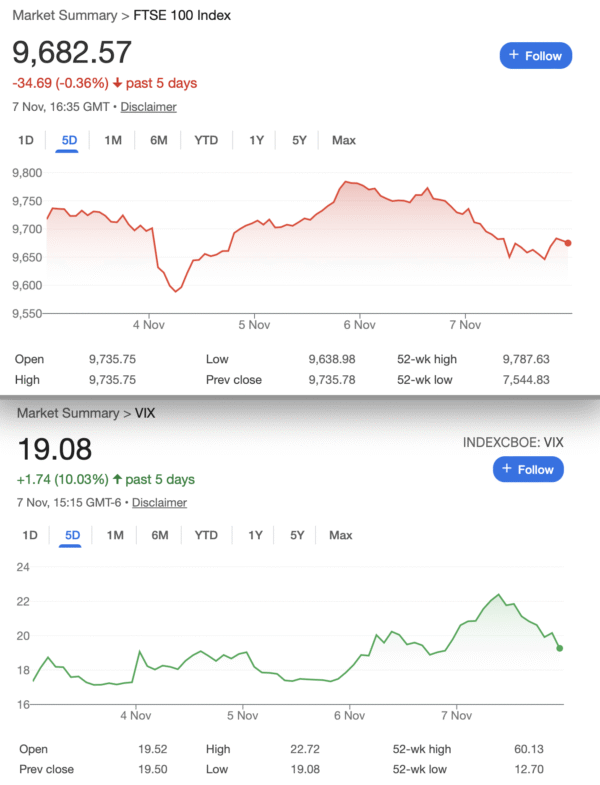Show 6M range for FTSE 100

tap(159, 140)
